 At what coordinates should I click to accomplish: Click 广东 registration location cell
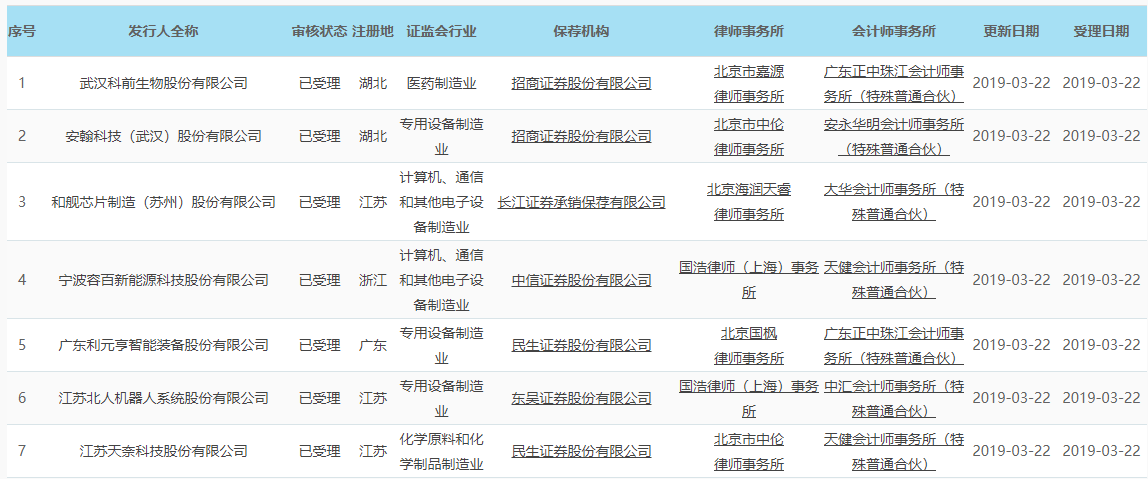[x=373, y=345]
